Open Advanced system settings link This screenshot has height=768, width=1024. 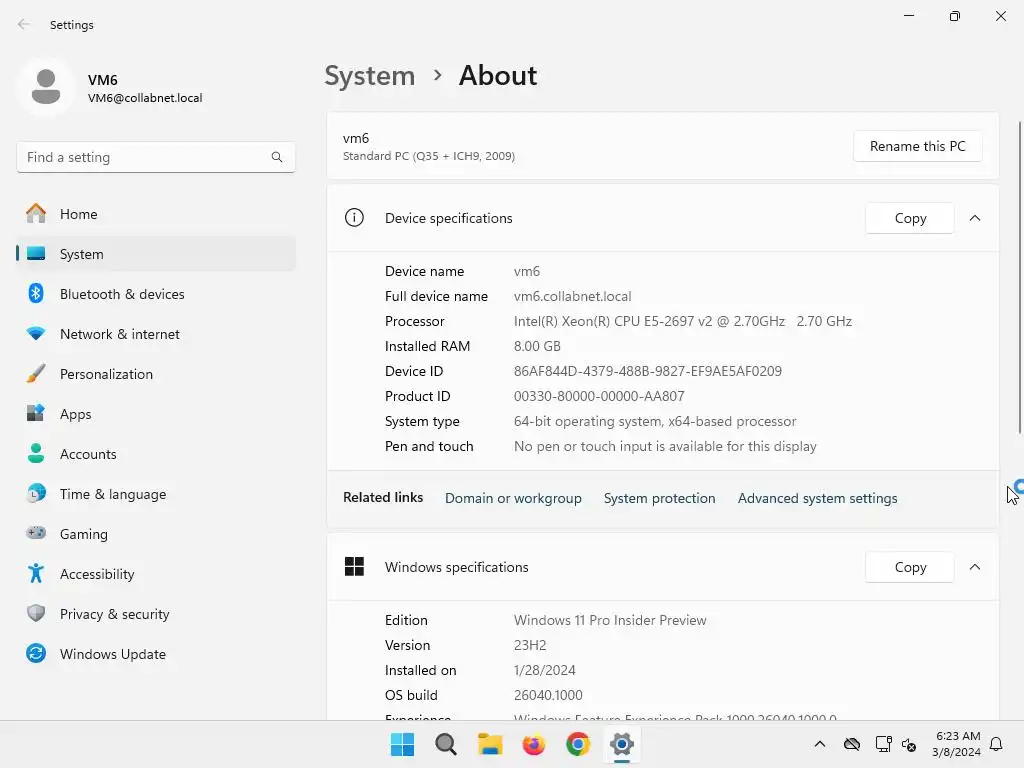[x=818, y=498]
